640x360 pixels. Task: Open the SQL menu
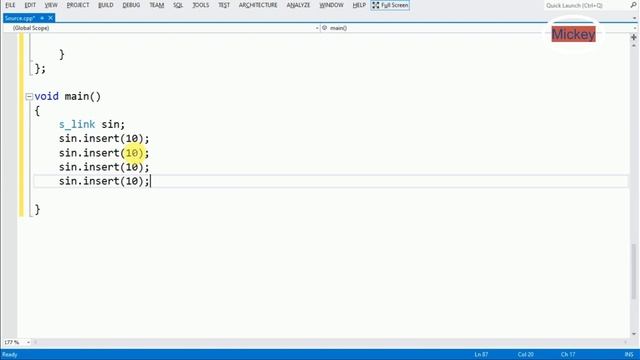click(178, 5)
